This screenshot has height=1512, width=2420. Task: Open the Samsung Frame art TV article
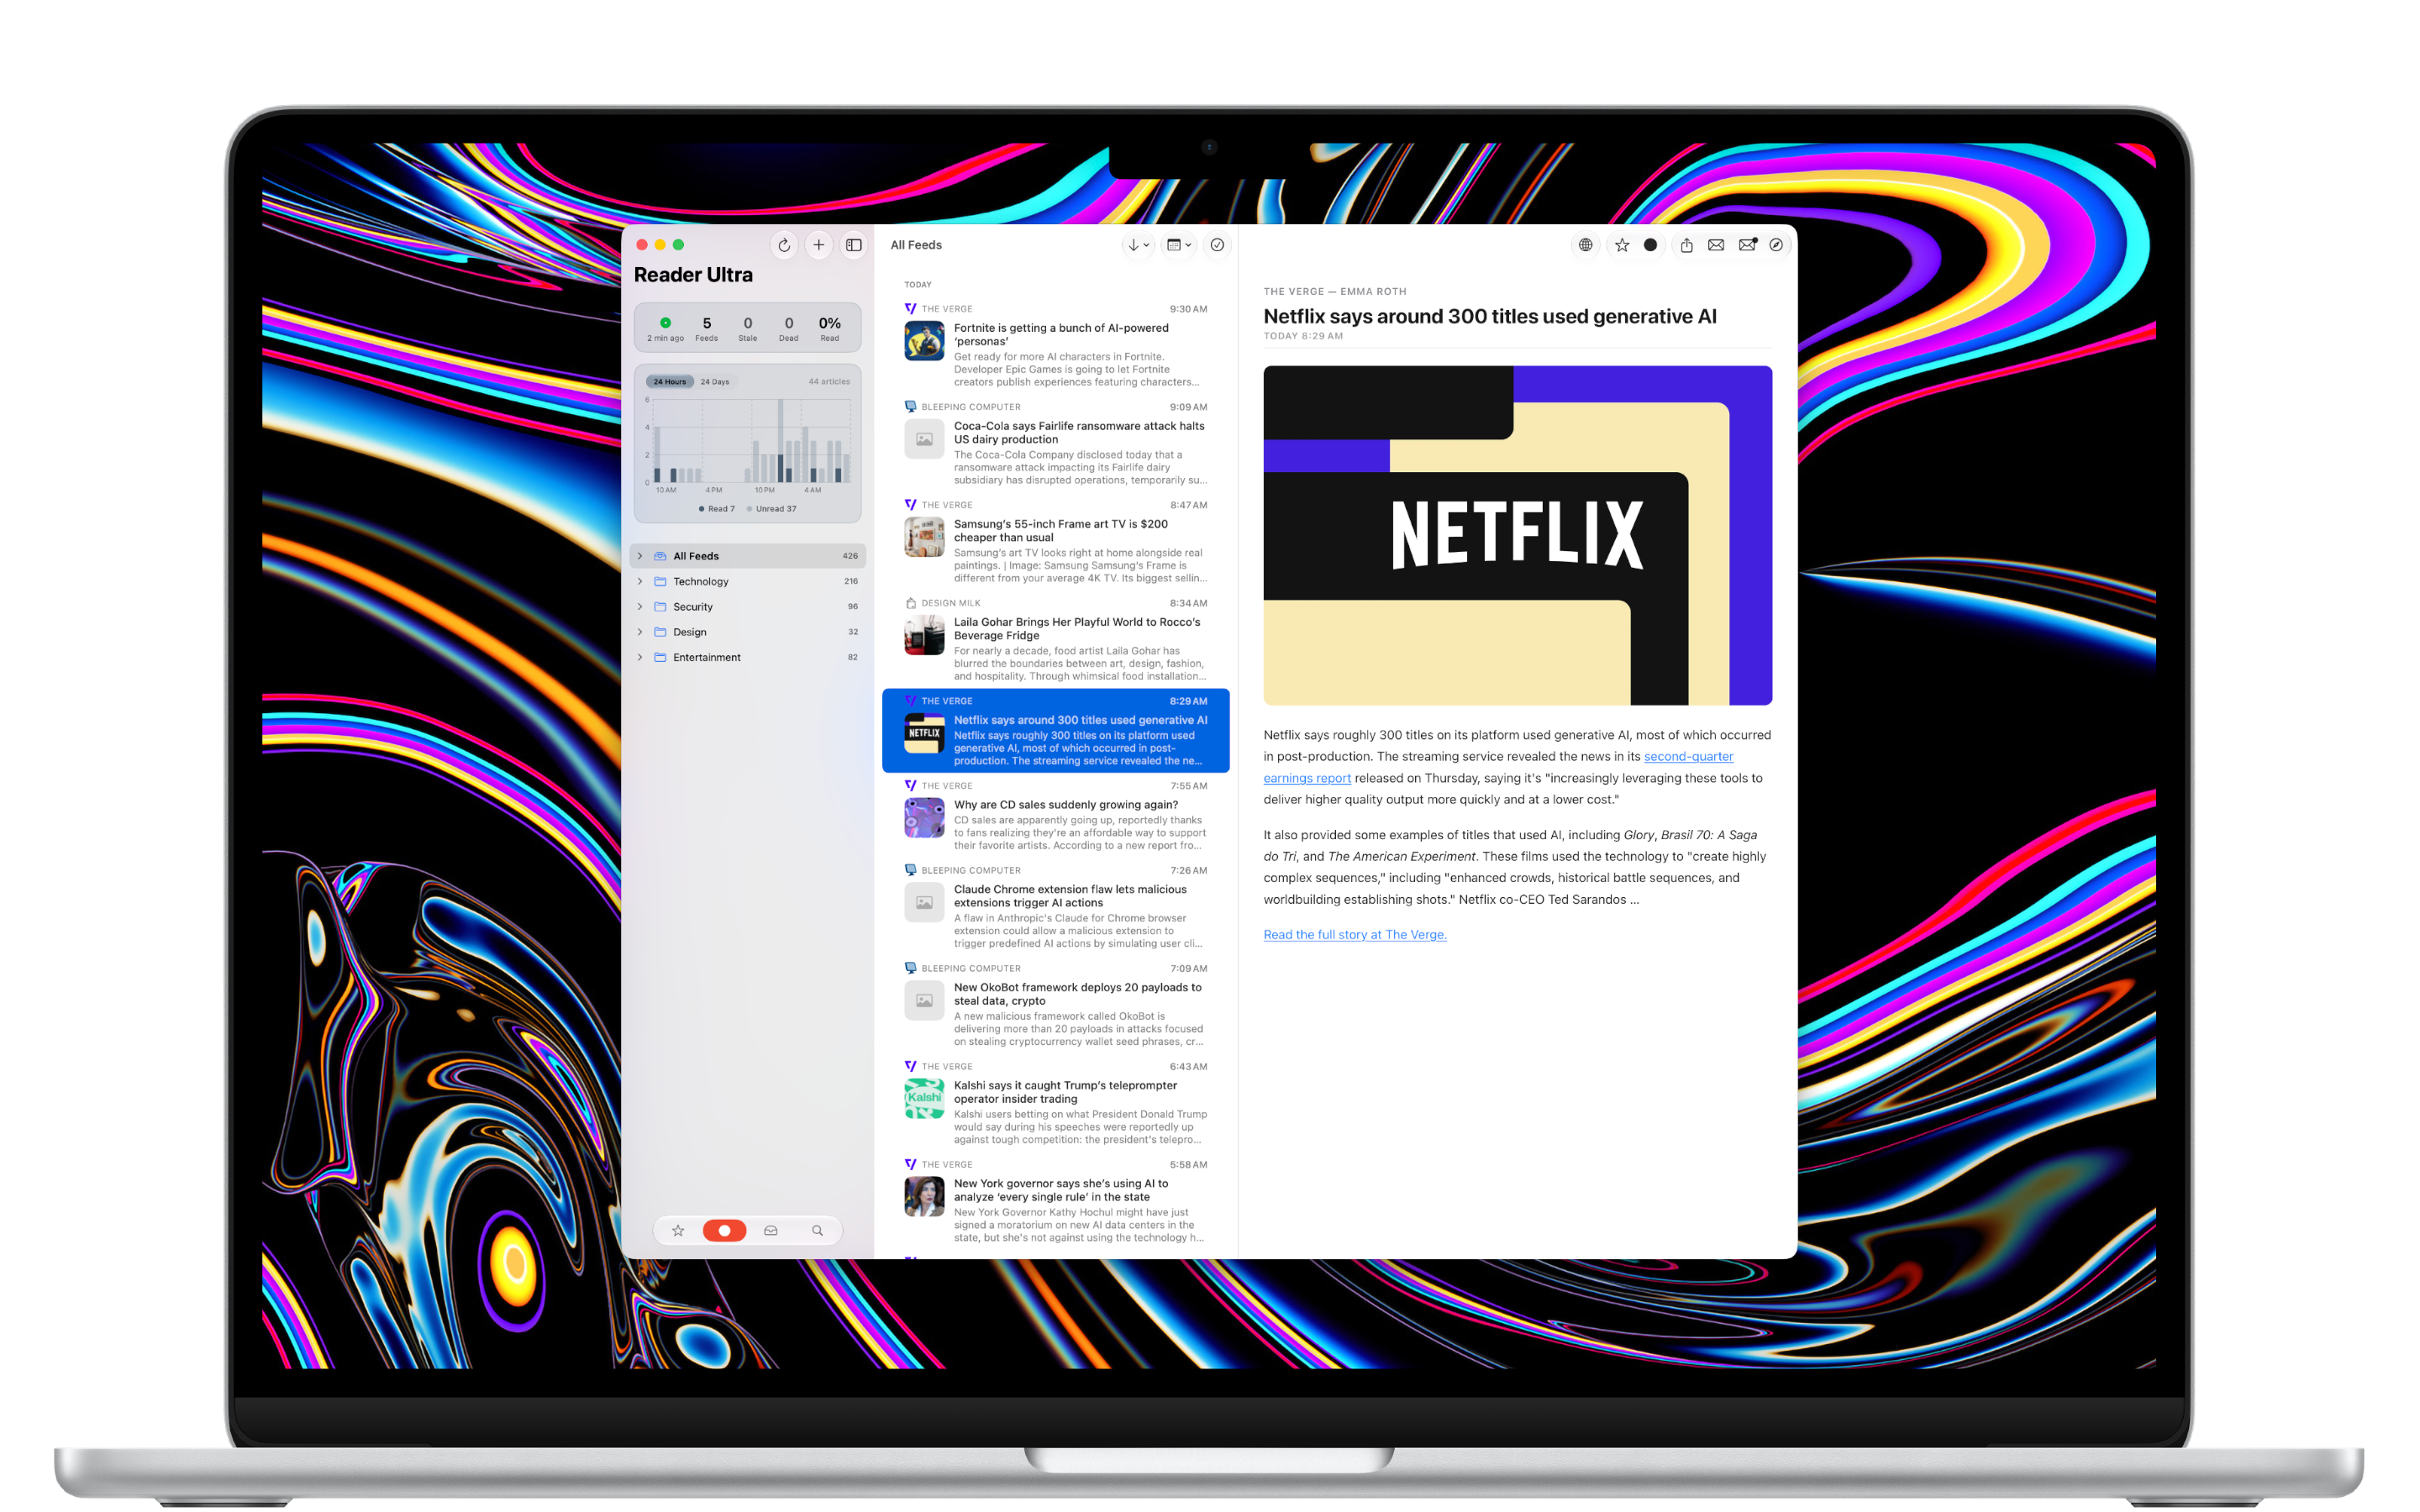click(1055, 542)
